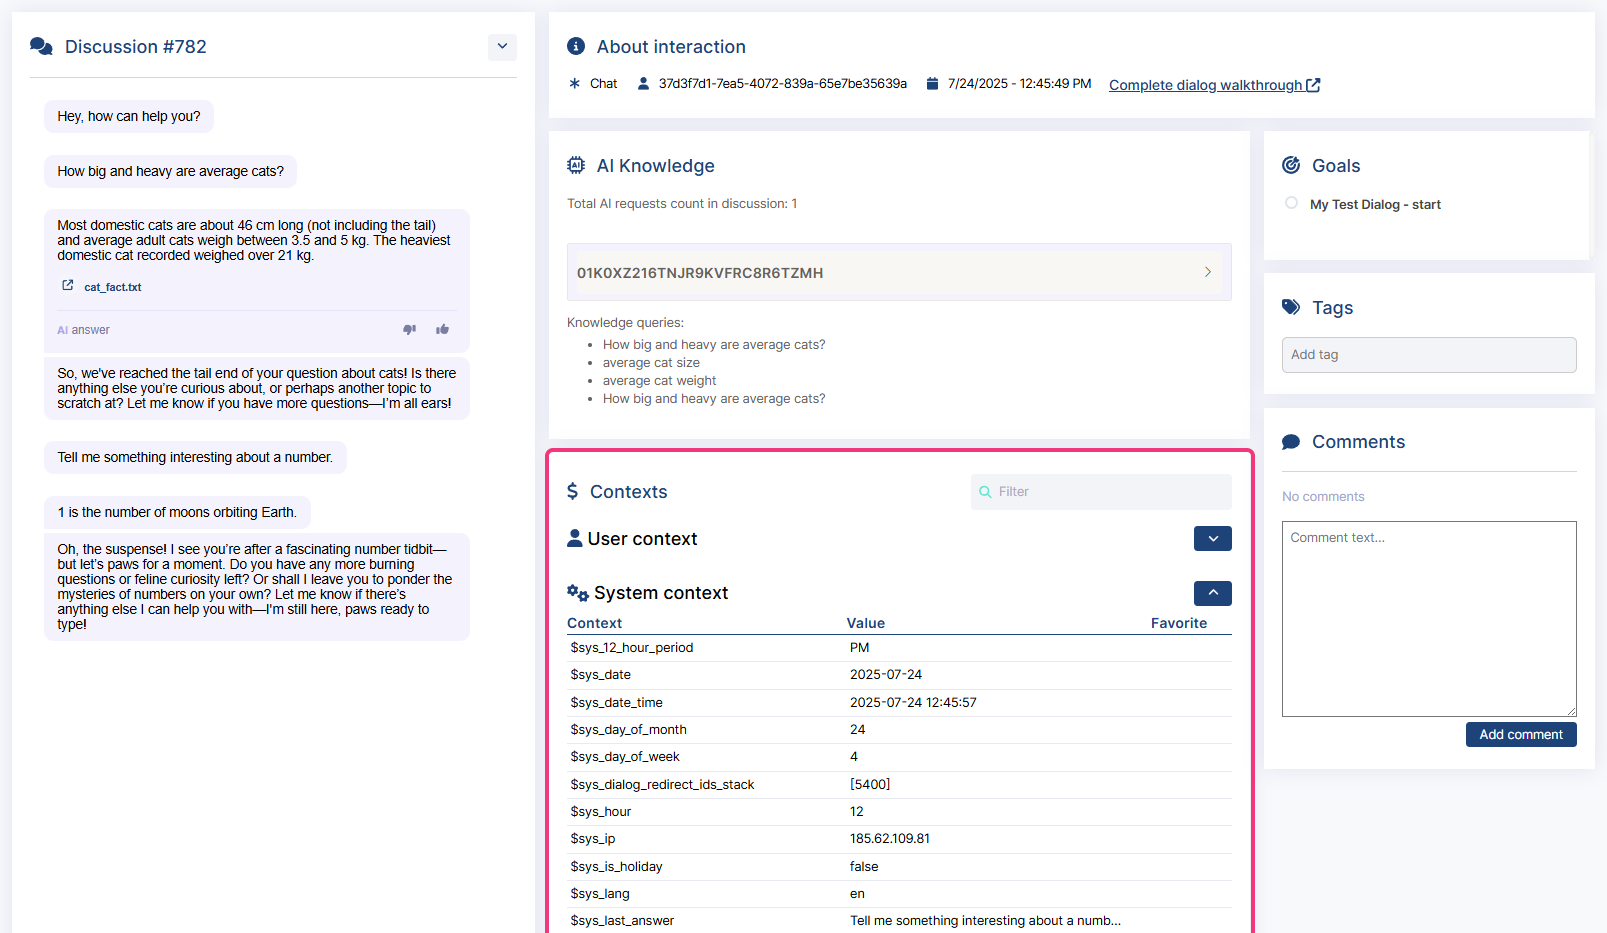Expand the Discussion #782 dropdown
This screenshot has width=1607, height=933.
502,47
